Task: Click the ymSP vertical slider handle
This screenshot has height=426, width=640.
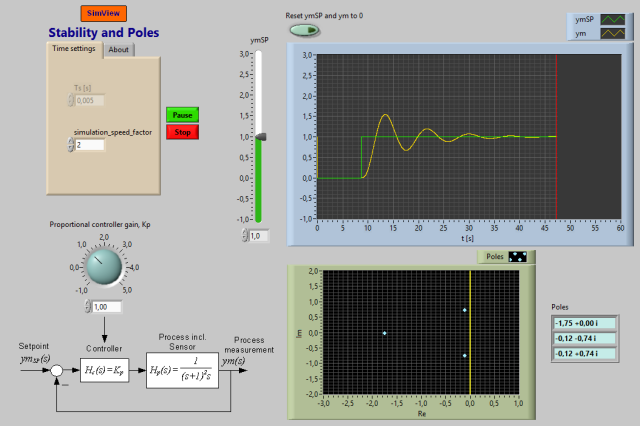Action: pos(260,136)
